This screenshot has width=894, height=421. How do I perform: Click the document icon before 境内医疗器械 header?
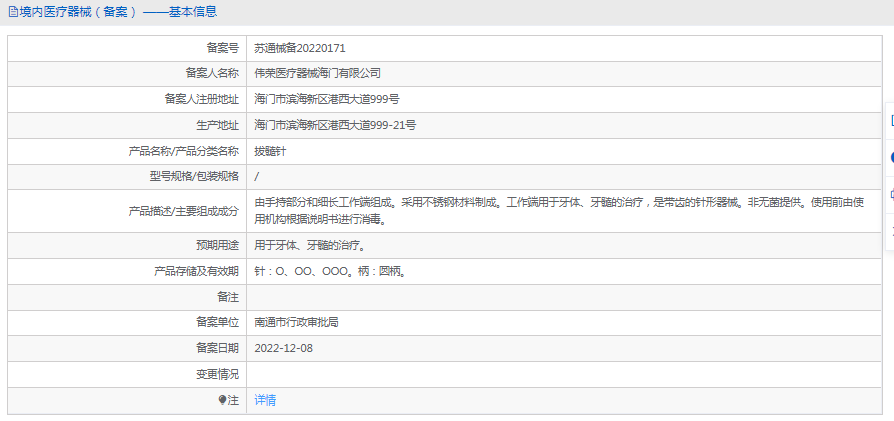[x=13, y=11]
